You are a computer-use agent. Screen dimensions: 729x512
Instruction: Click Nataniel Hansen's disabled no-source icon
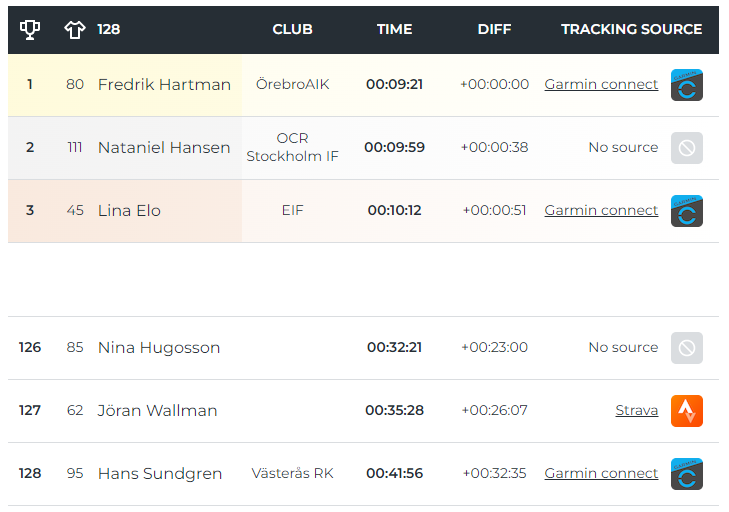point(687,148)
